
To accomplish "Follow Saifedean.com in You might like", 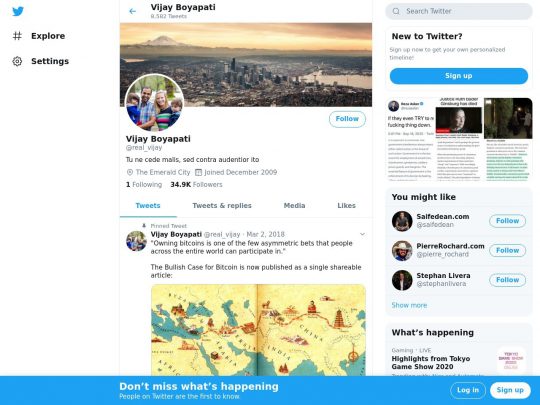I will [x=507, y=221].
